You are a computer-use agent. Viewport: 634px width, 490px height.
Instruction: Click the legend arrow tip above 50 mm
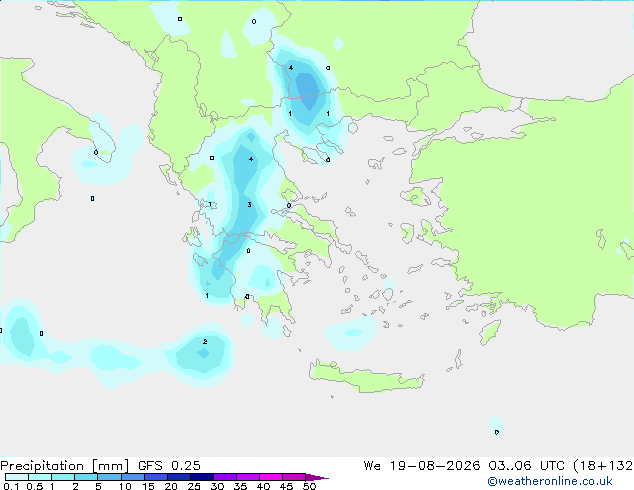(x=317, y=477)
